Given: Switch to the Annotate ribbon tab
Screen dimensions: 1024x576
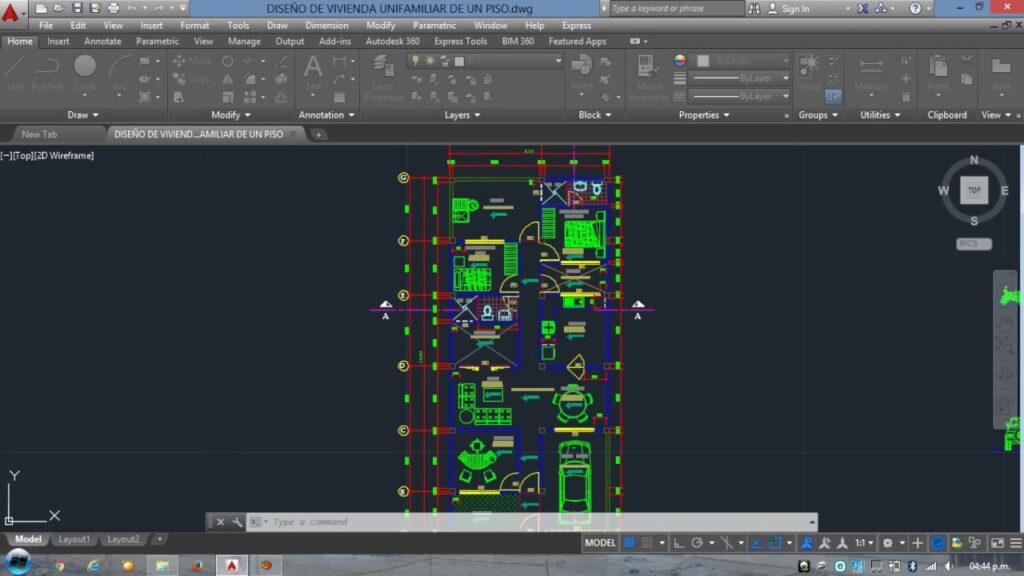Looking at the screenshot, I should (102, 42).
